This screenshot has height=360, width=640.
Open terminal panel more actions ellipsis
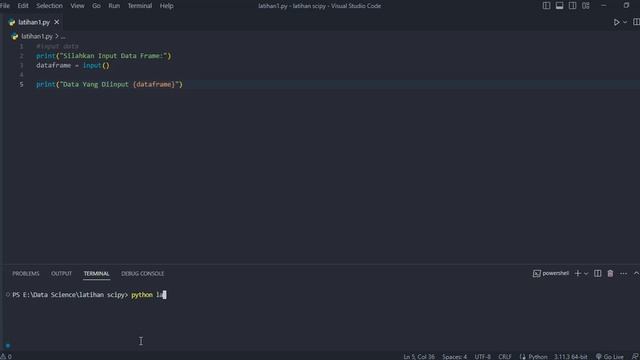click(623, 273)
